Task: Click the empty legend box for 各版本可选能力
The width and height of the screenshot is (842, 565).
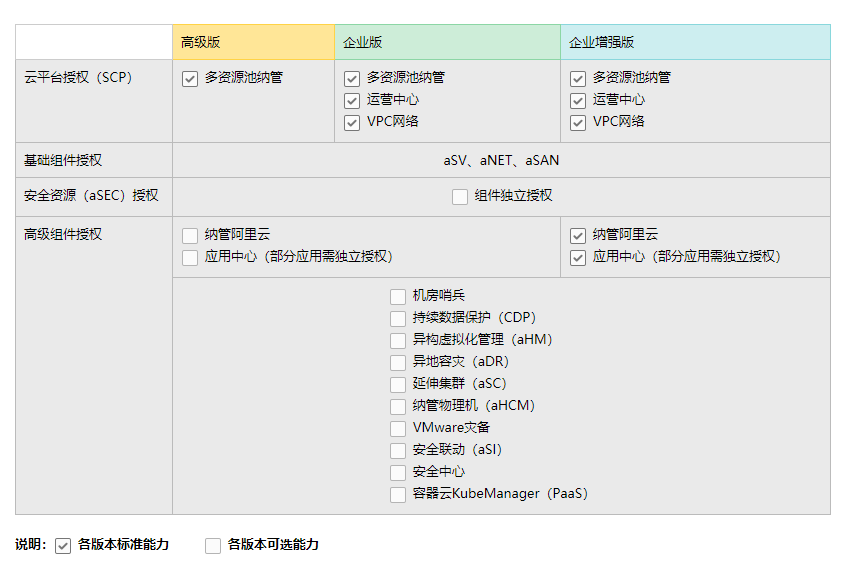Action: (213, 546)
